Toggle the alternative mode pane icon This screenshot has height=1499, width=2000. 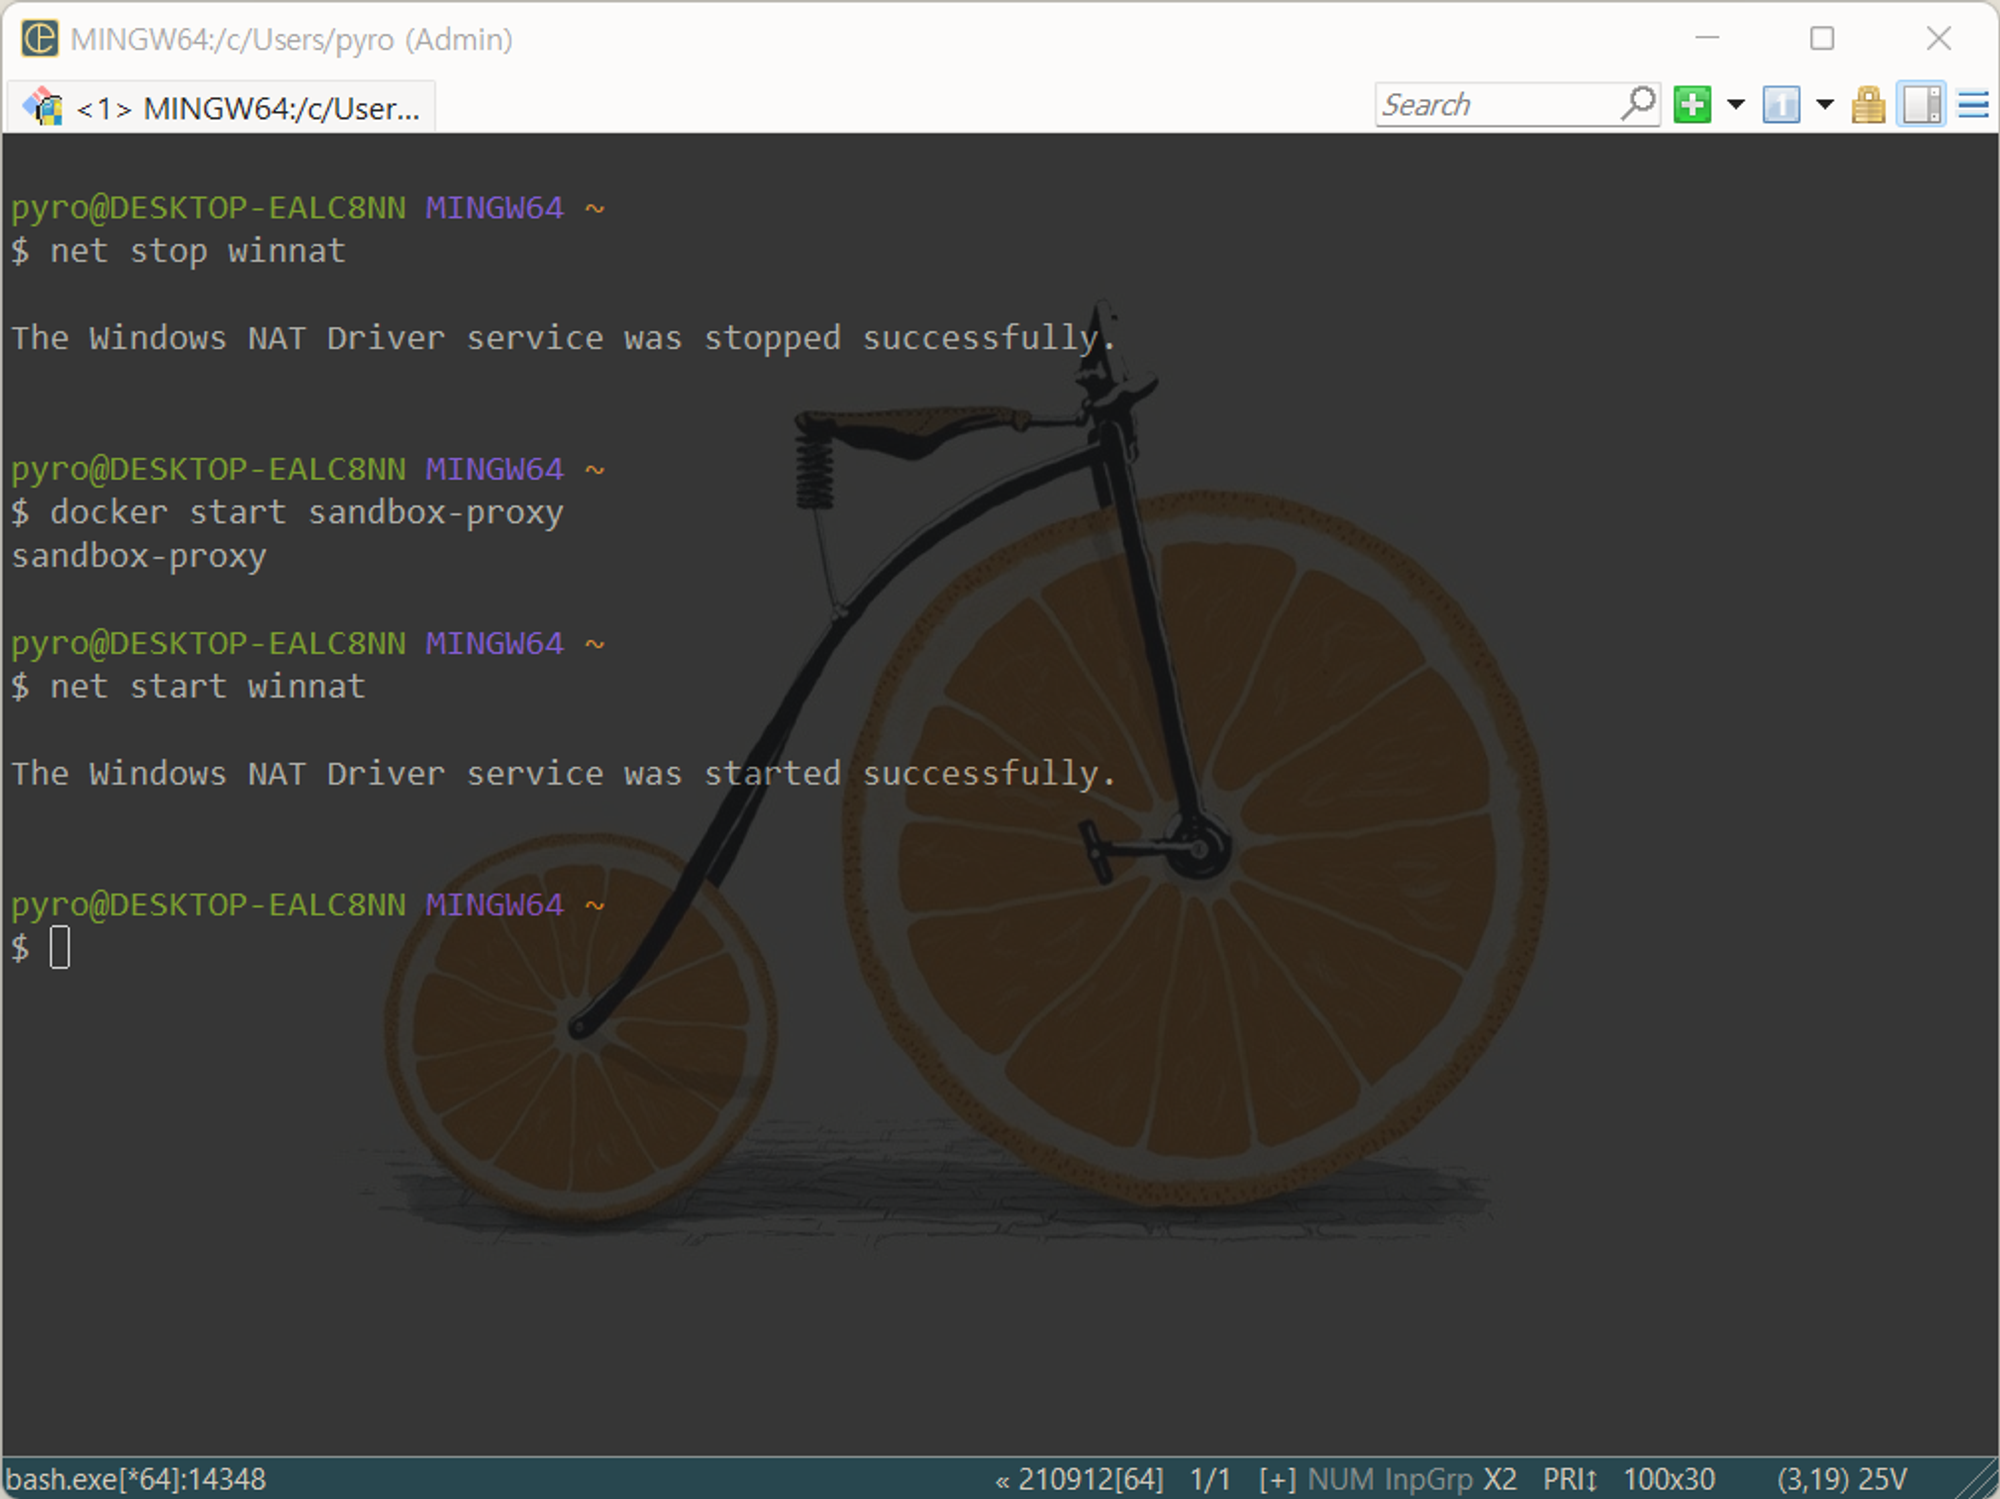click(x=1922, y=104)
